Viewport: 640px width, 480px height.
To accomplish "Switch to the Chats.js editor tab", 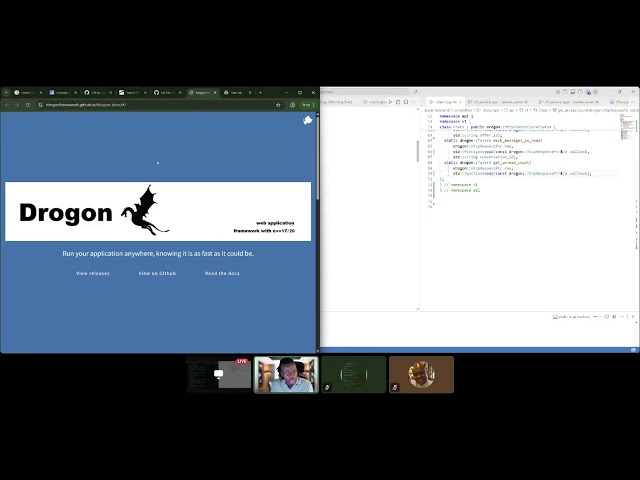I will pos(622,102).
